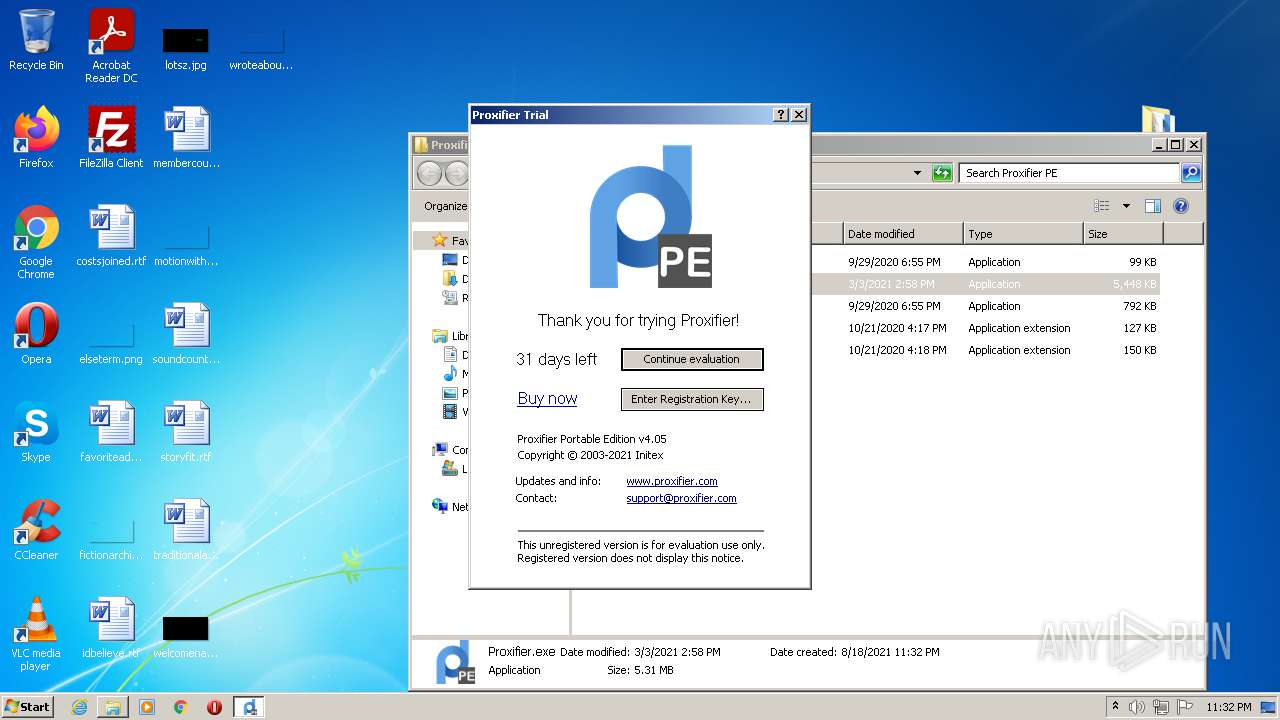Viewport: 1280px width, 720px height.
Task: Open support@proxifier.com contact link
Action: [681, 498]
